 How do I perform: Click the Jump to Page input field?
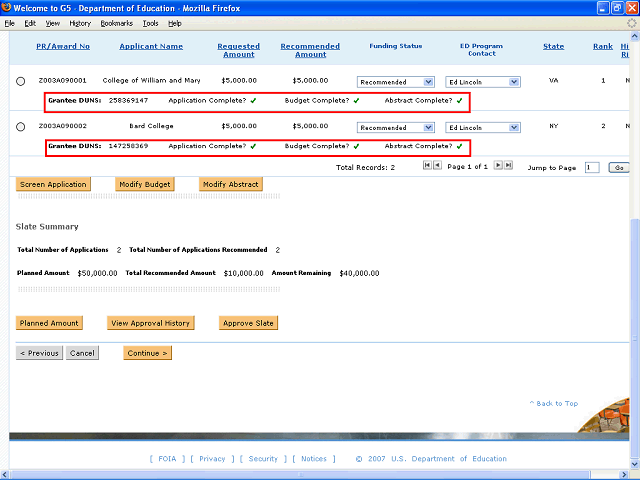click(x=592, y=168)
